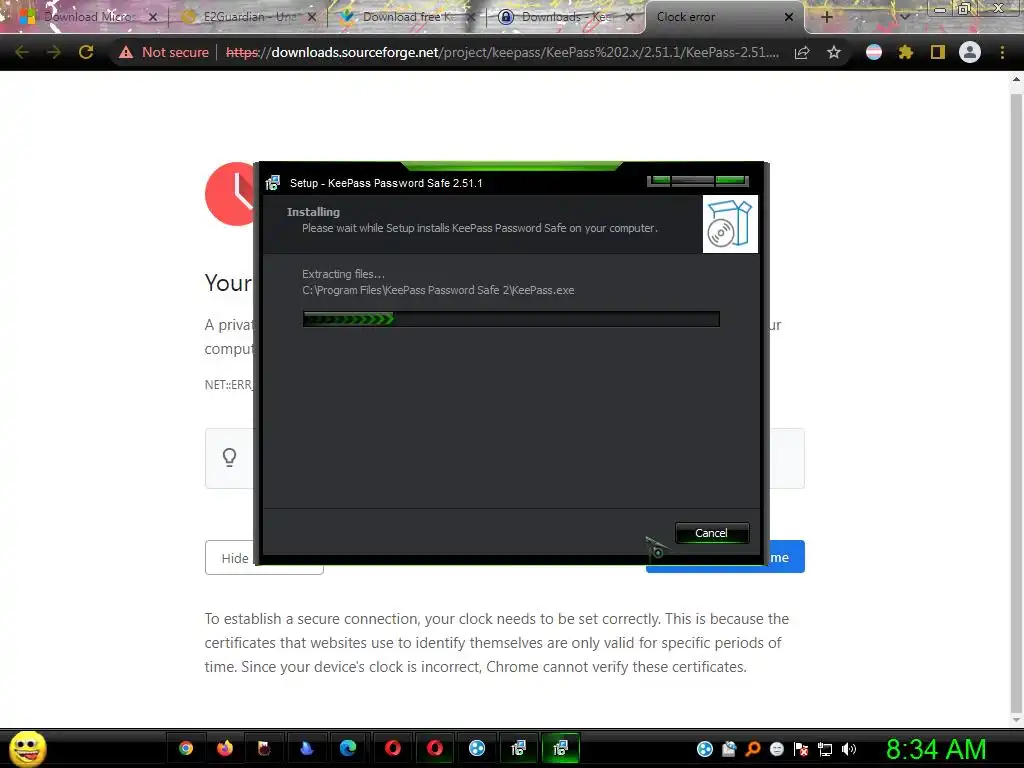
Task: Click the blue button ending in 'me'
Action: tap(725, 557)
